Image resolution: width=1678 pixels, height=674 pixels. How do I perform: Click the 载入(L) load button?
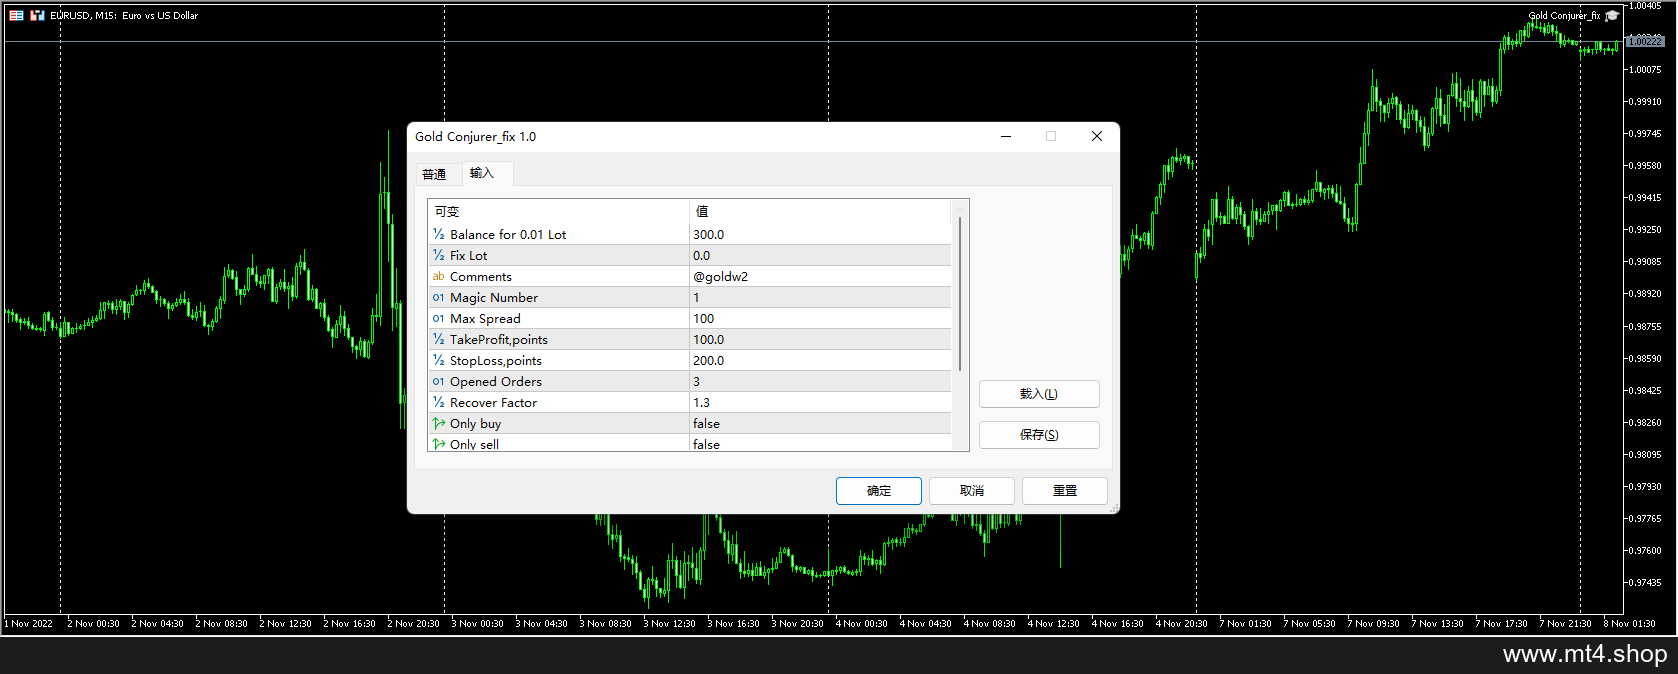(x=1039, y=394)
